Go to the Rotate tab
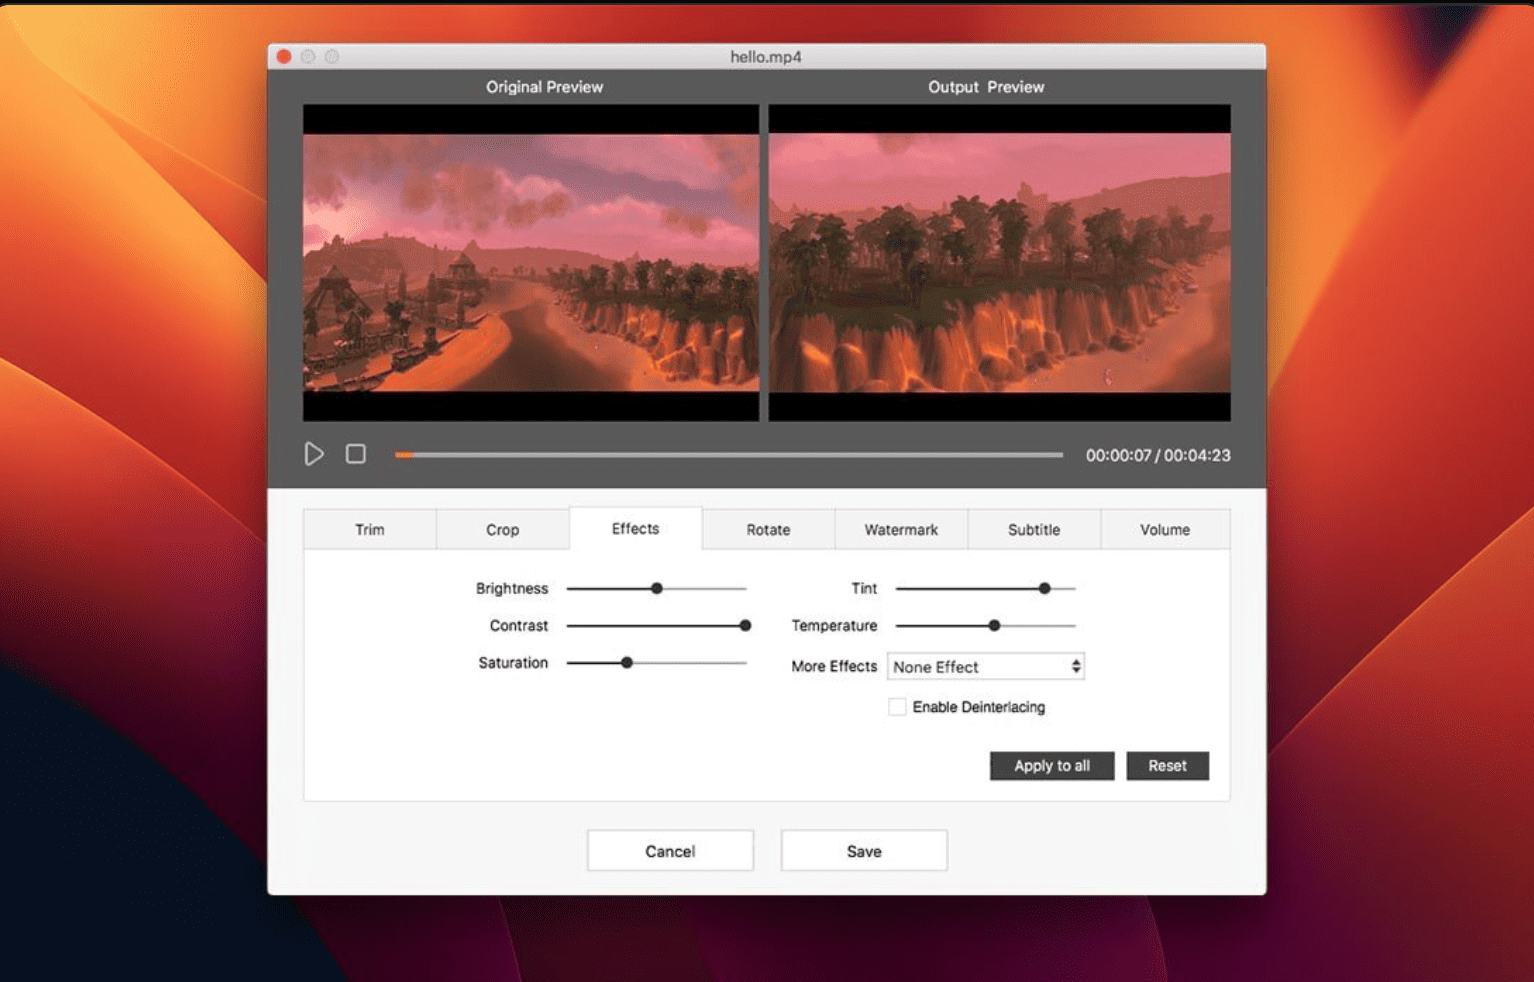The height and width of the screenshot is (982, 1534). 768,529
